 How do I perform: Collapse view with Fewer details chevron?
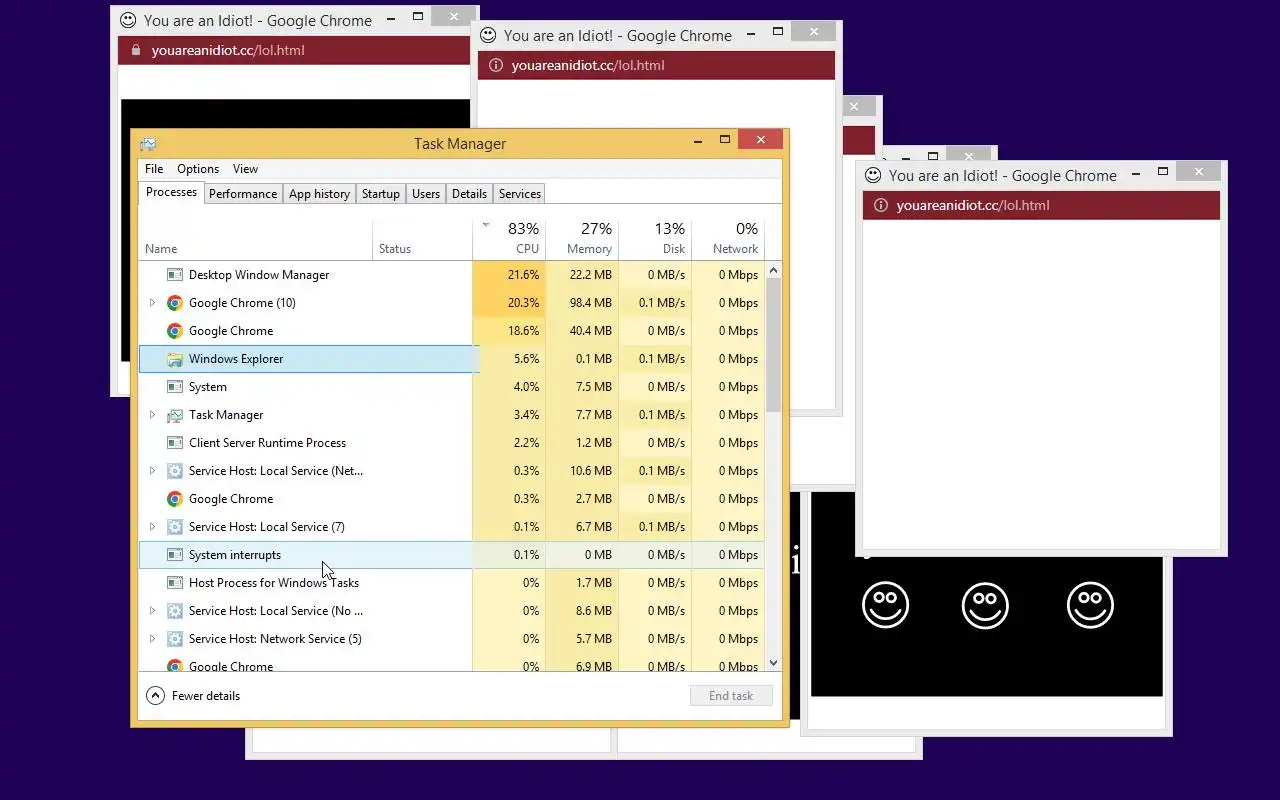[155, 696]
